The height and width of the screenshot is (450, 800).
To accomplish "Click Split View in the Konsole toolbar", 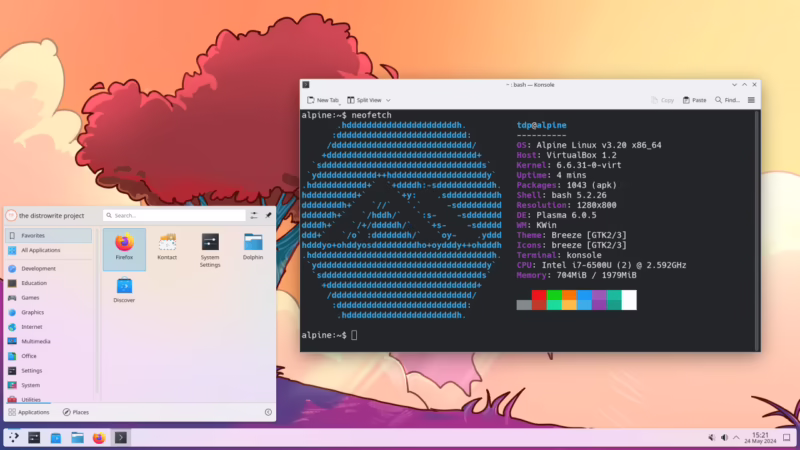I will click(x=364, y=100).
